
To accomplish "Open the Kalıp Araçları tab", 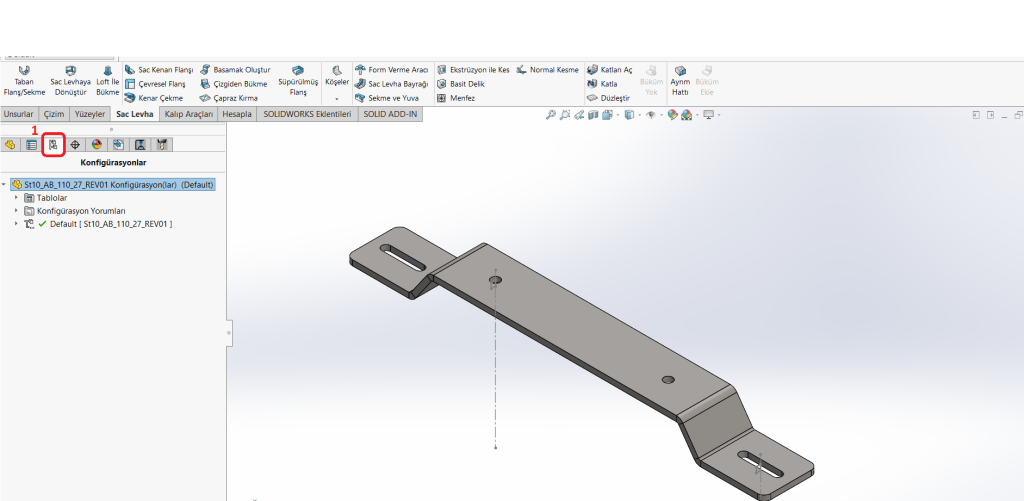I will click(189, 115).
